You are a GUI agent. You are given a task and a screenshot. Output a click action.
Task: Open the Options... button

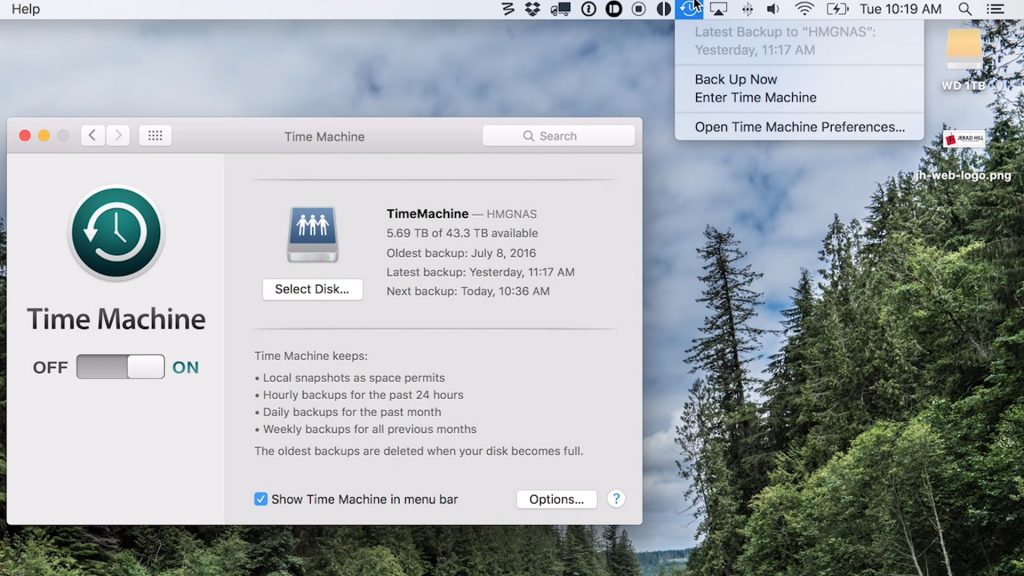[556, 499]
